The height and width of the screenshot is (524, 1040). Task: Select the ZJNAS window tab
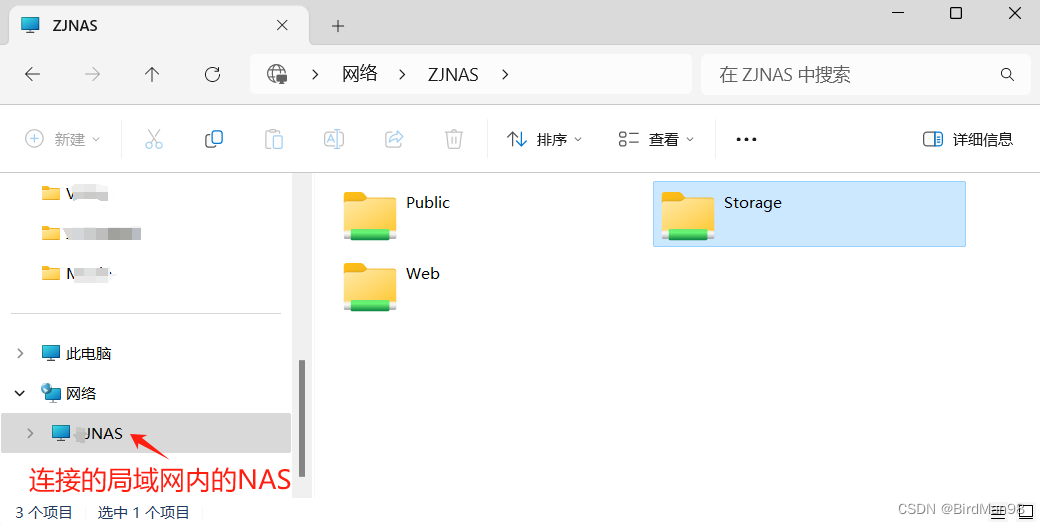[156, 26]
